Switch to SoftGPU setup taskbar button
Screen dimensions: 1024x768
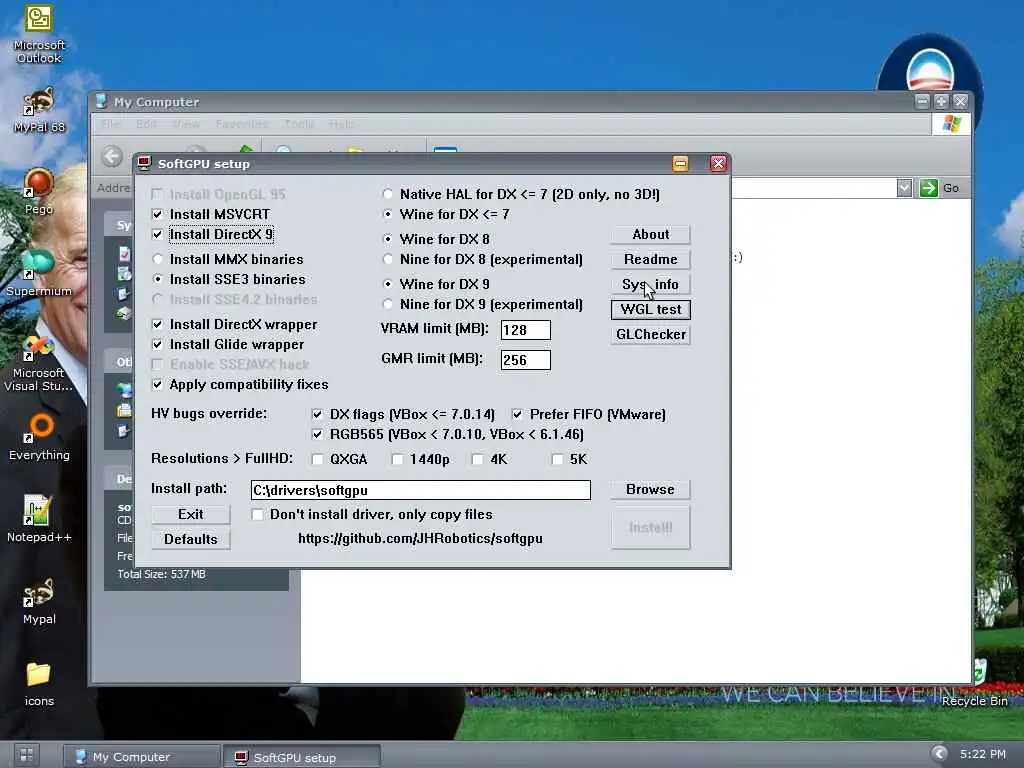[302, 757]
